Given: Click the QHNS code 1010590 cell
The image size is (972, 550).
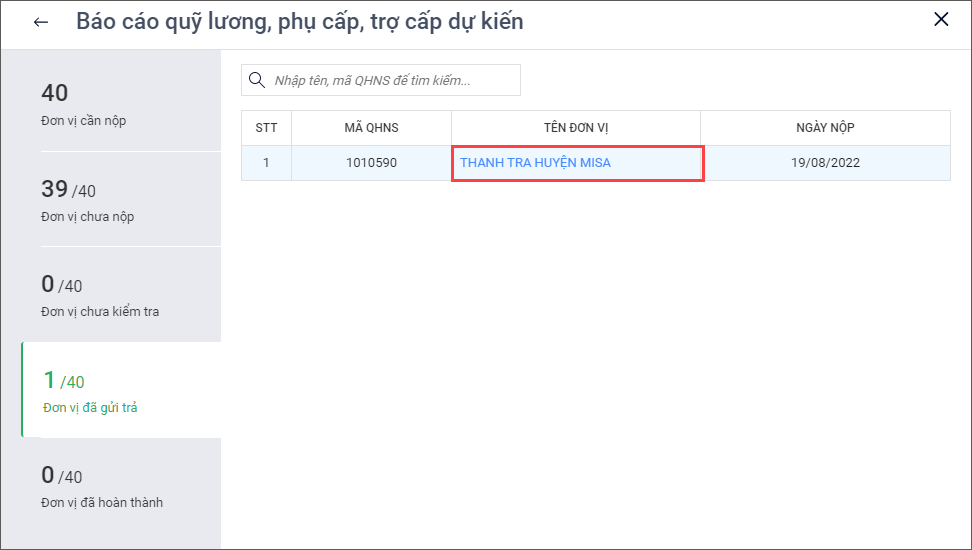Looking at the screenshot, I should pos(371,163).
